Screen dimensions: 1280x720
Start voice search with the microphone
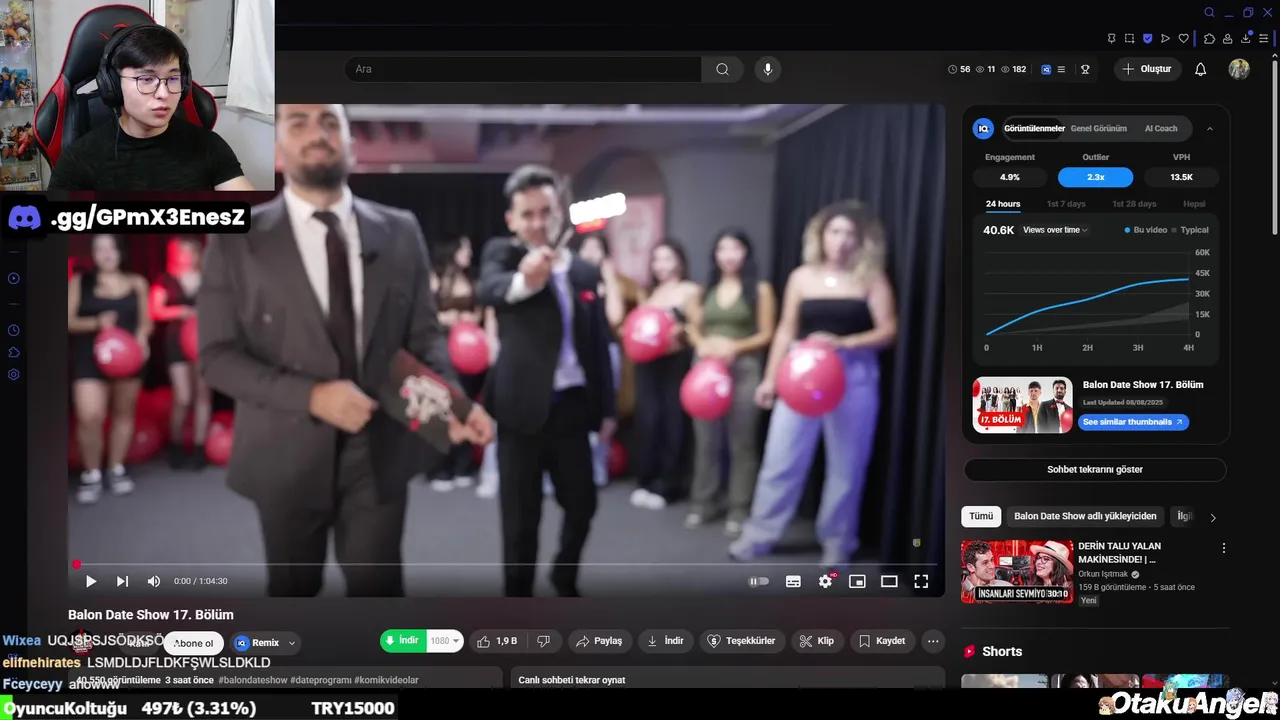(768, 69)
